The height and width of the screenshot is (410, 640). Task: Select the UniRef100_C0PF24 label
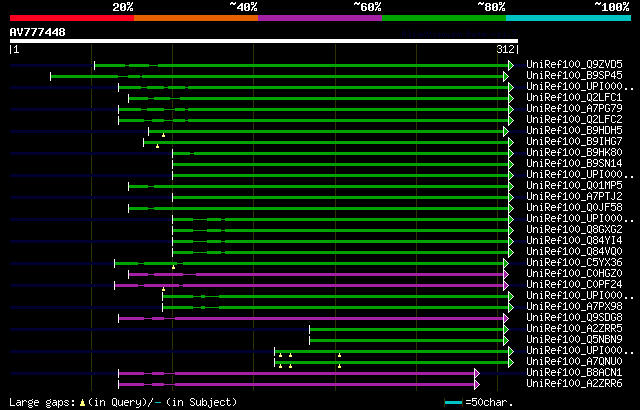coord(574,285)
